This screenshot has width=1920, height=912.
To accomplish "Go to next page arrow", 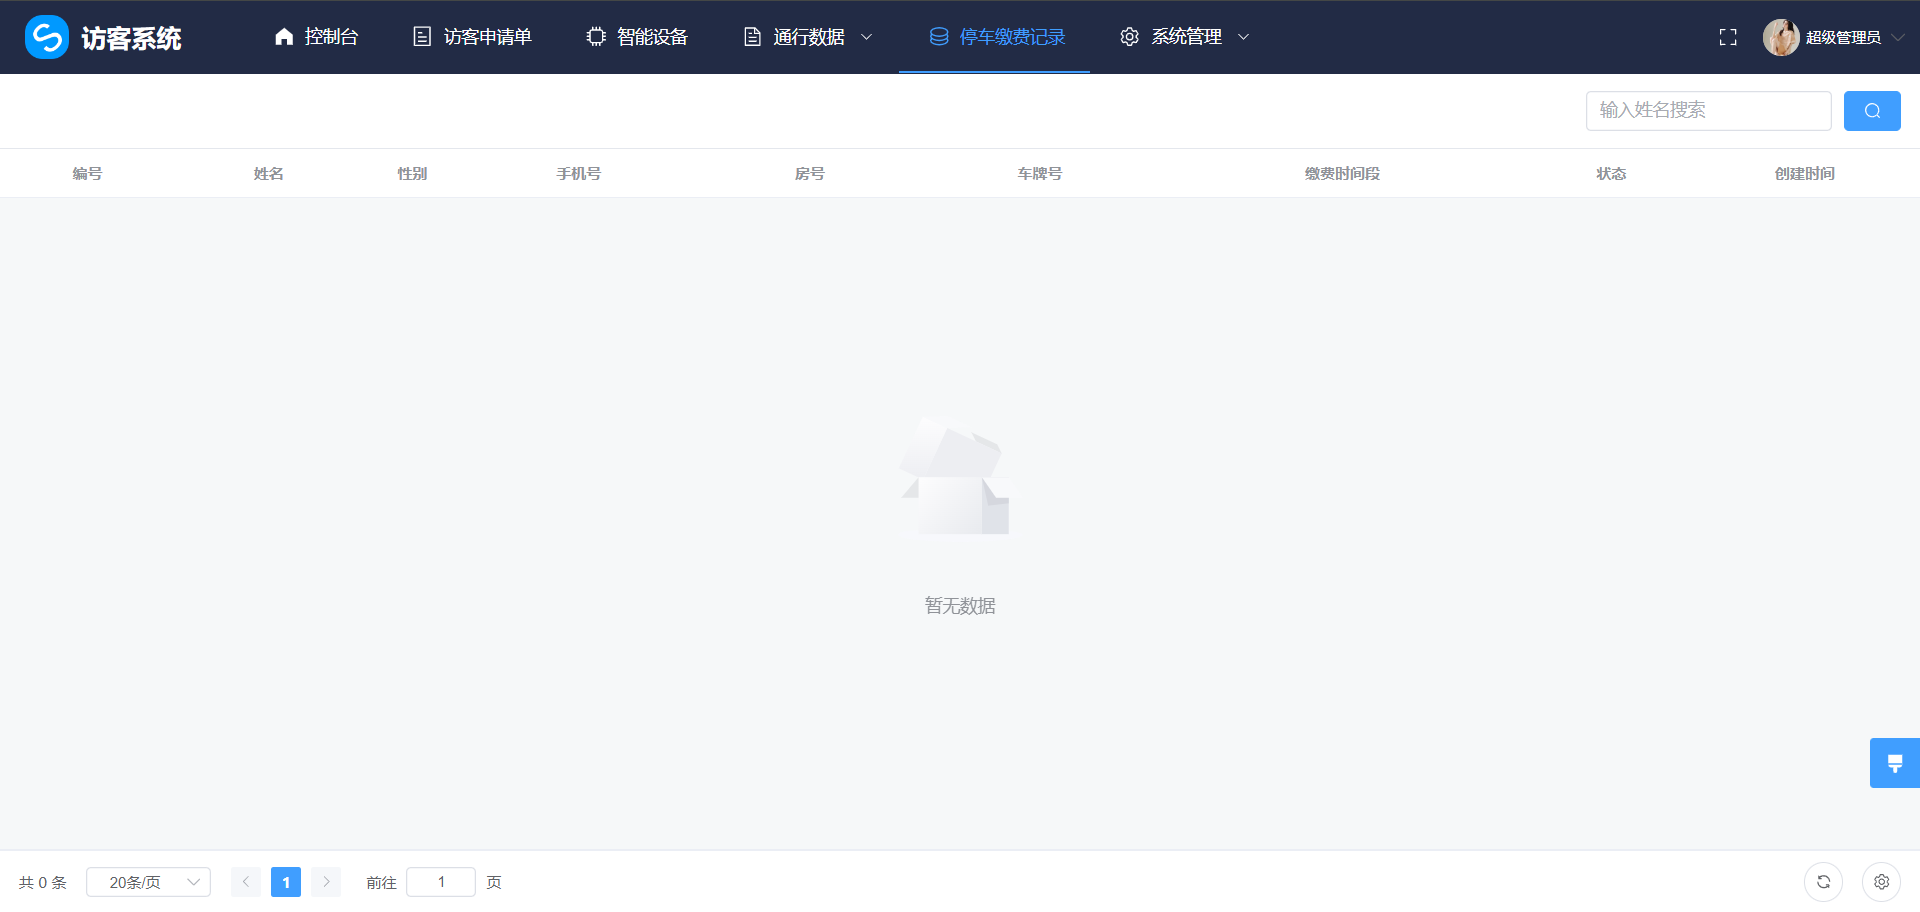I will tap(326, 882).
